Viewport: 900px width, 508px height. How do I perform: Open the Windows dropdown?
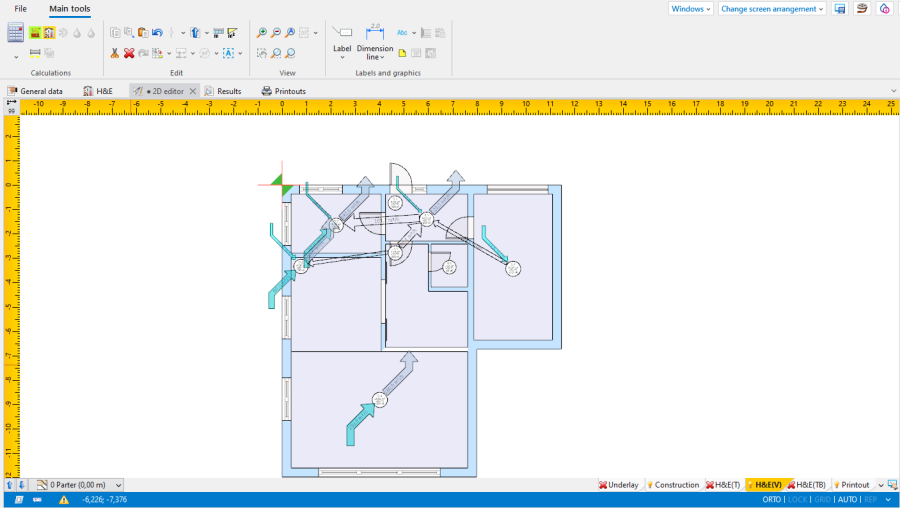[691, 8]
